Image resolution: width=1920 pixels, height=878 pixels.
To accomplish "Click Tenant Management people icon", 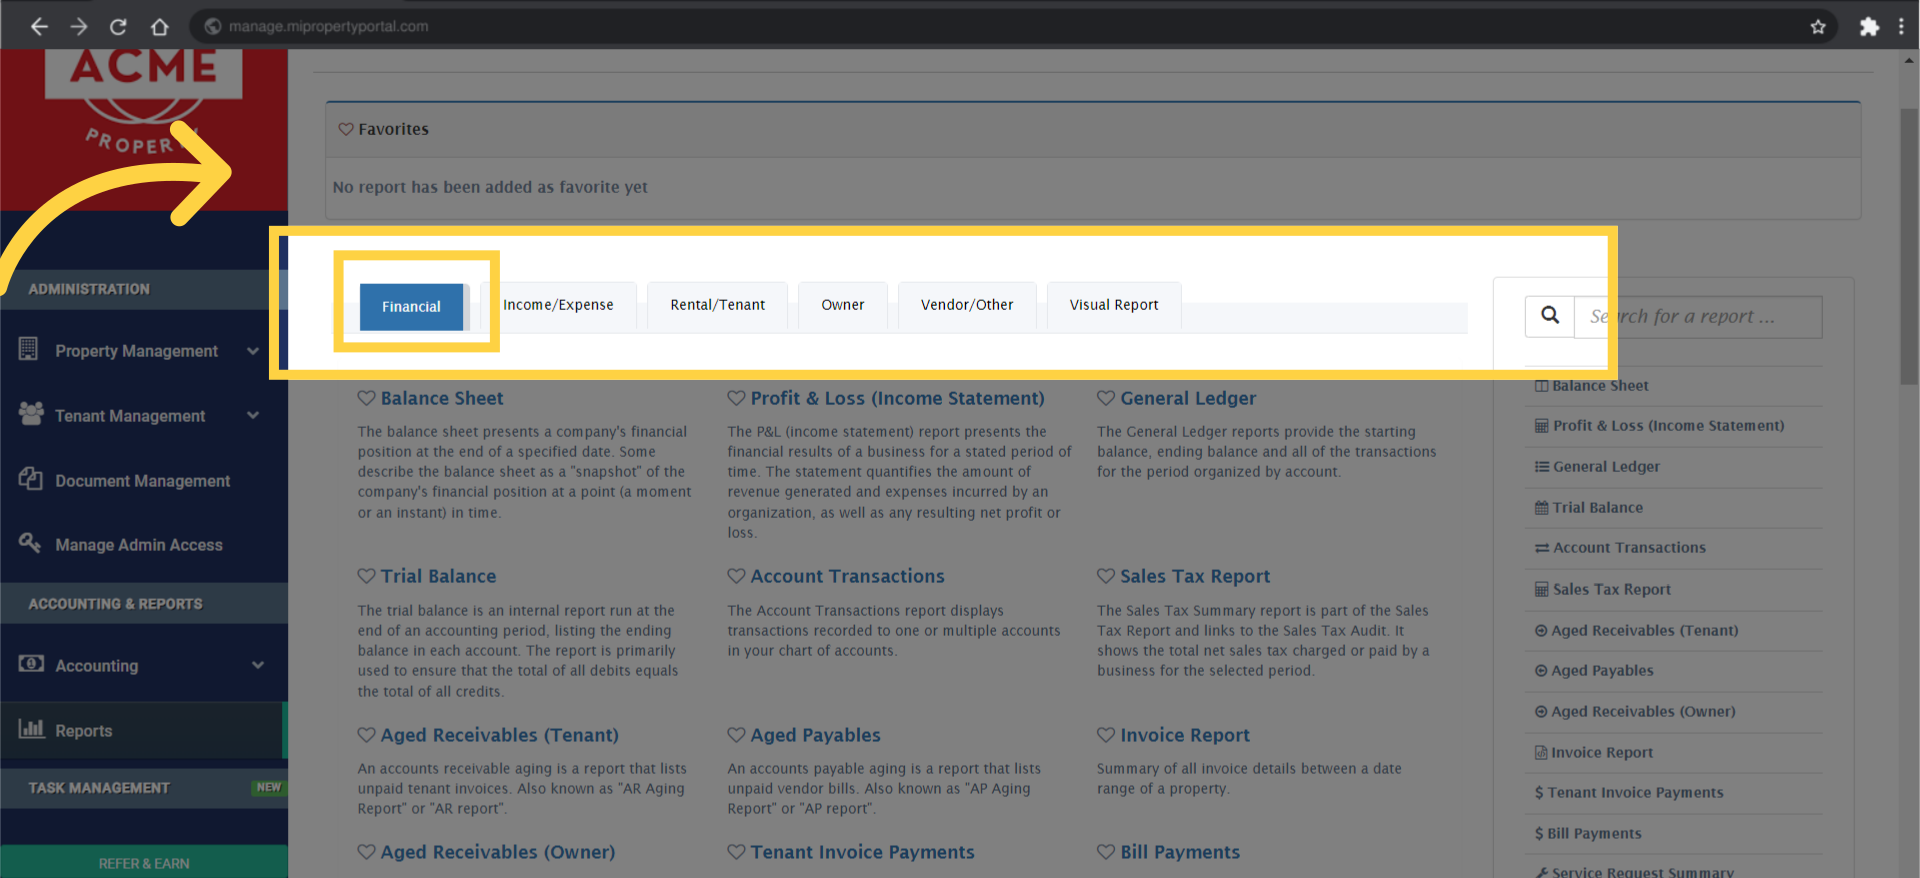I will [x=31, y=413].
